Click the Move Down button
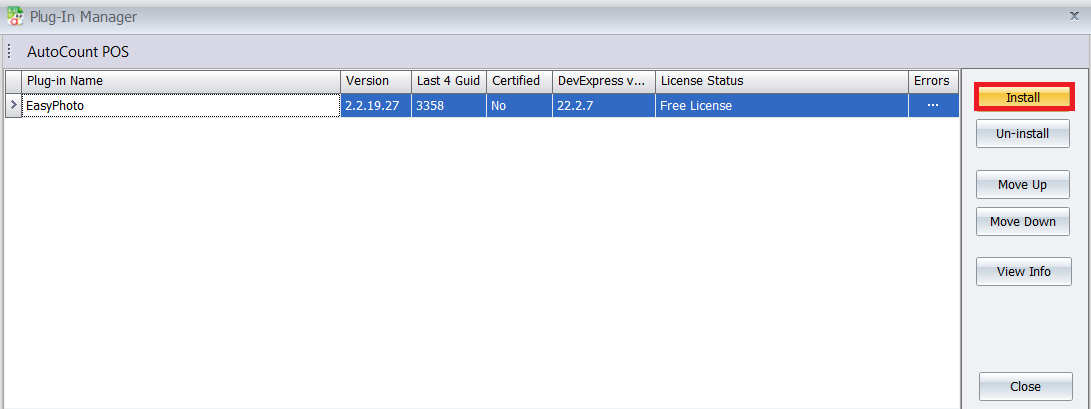1091x409 pixels. (x=1023, y=221)
